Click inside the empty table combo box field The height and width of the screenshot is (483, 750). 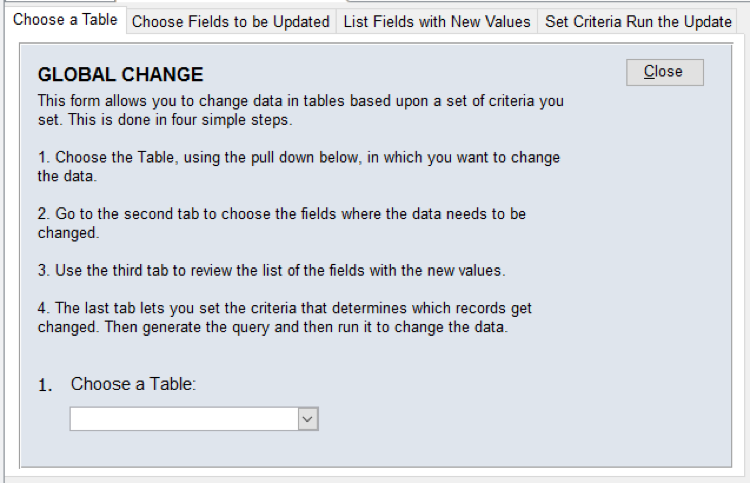click(183, 419)
